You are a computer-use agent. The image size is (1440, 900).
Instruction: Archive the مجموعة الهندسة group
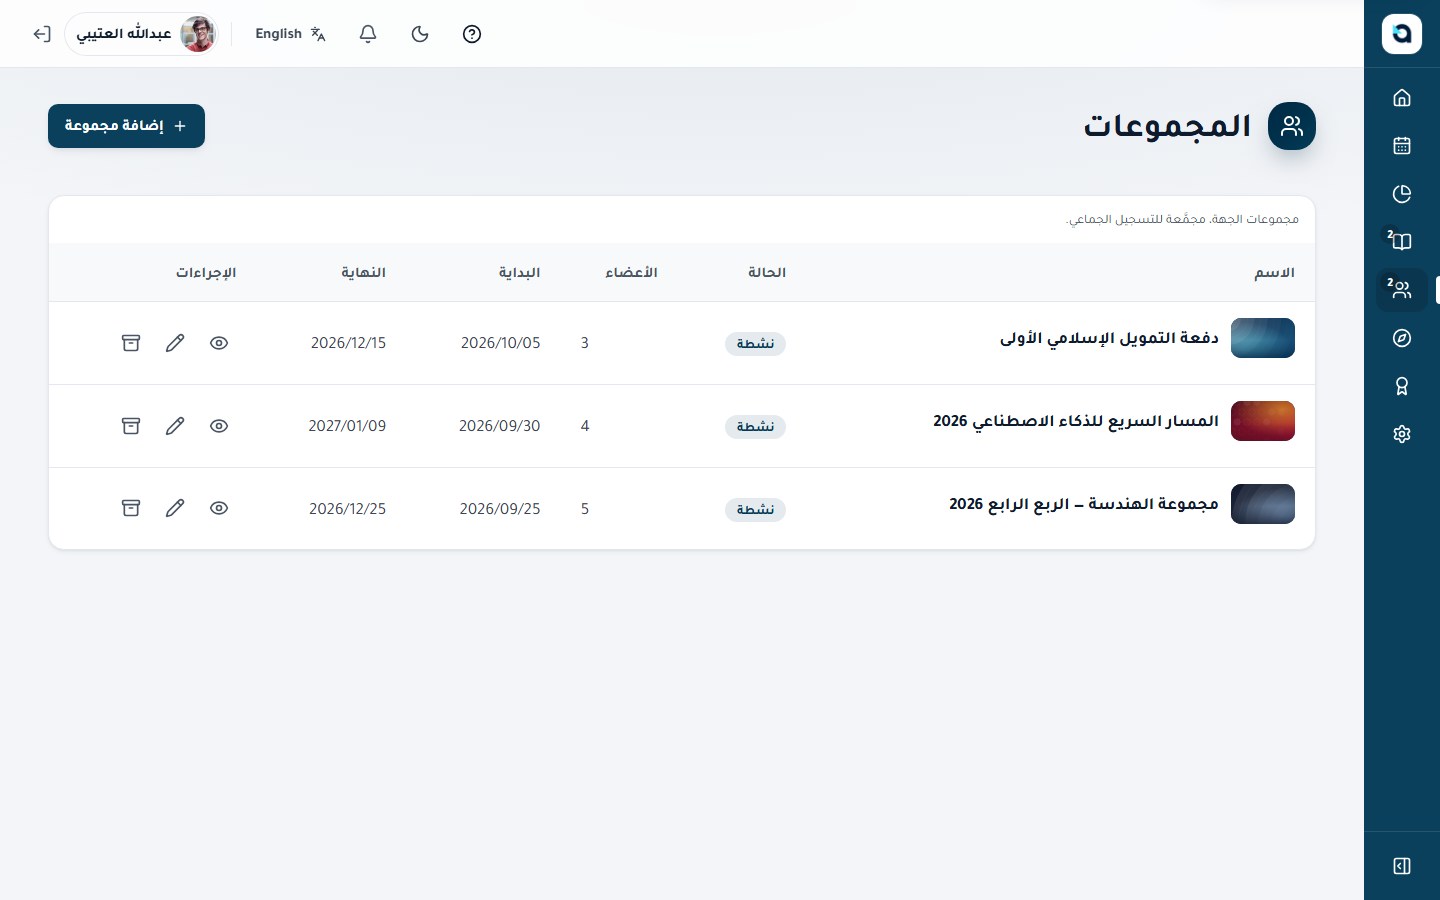point(131,508)
